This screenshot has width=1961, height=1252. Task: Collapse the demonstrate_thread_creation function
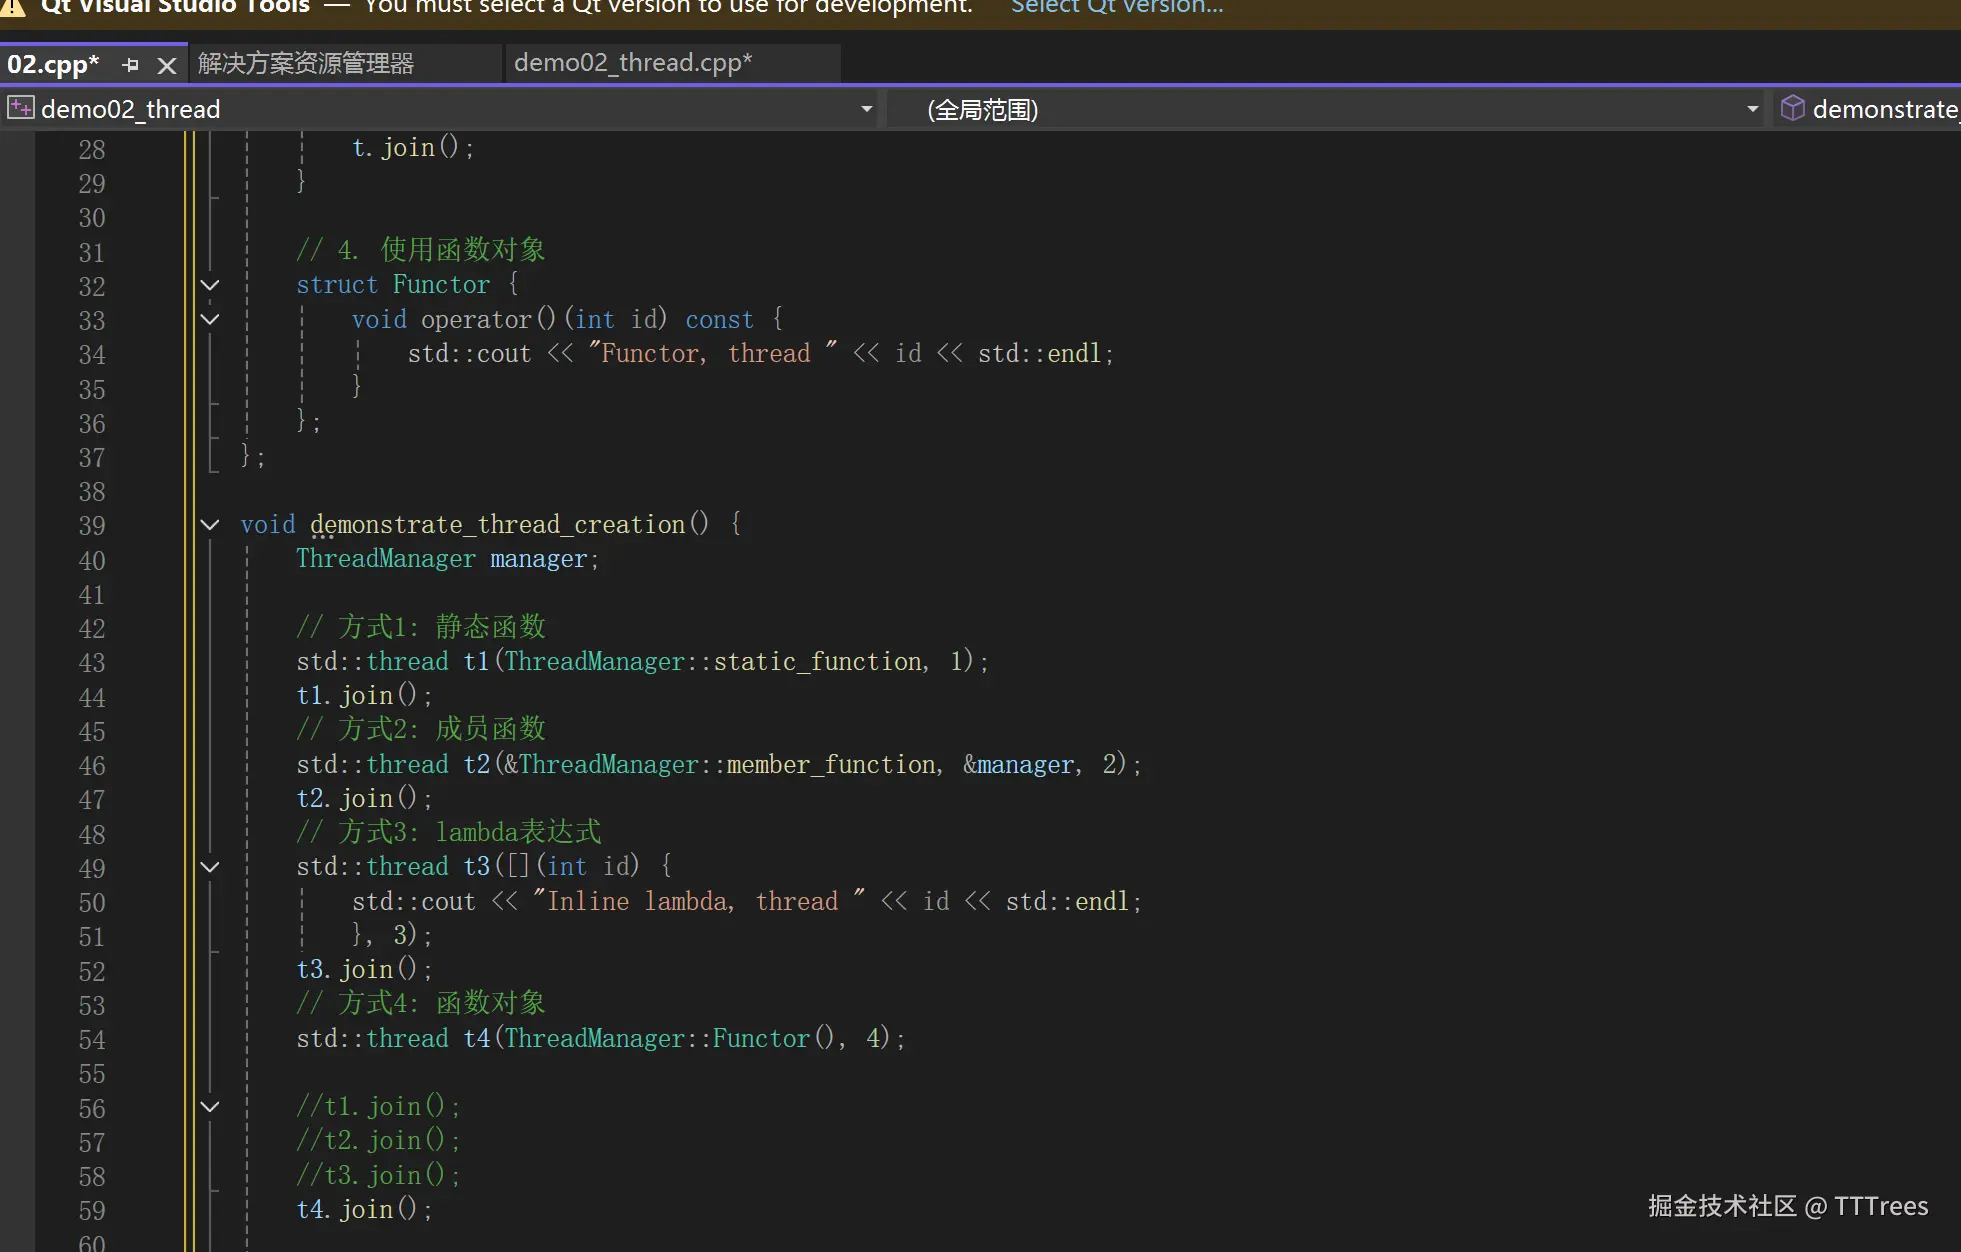(210, 524)
